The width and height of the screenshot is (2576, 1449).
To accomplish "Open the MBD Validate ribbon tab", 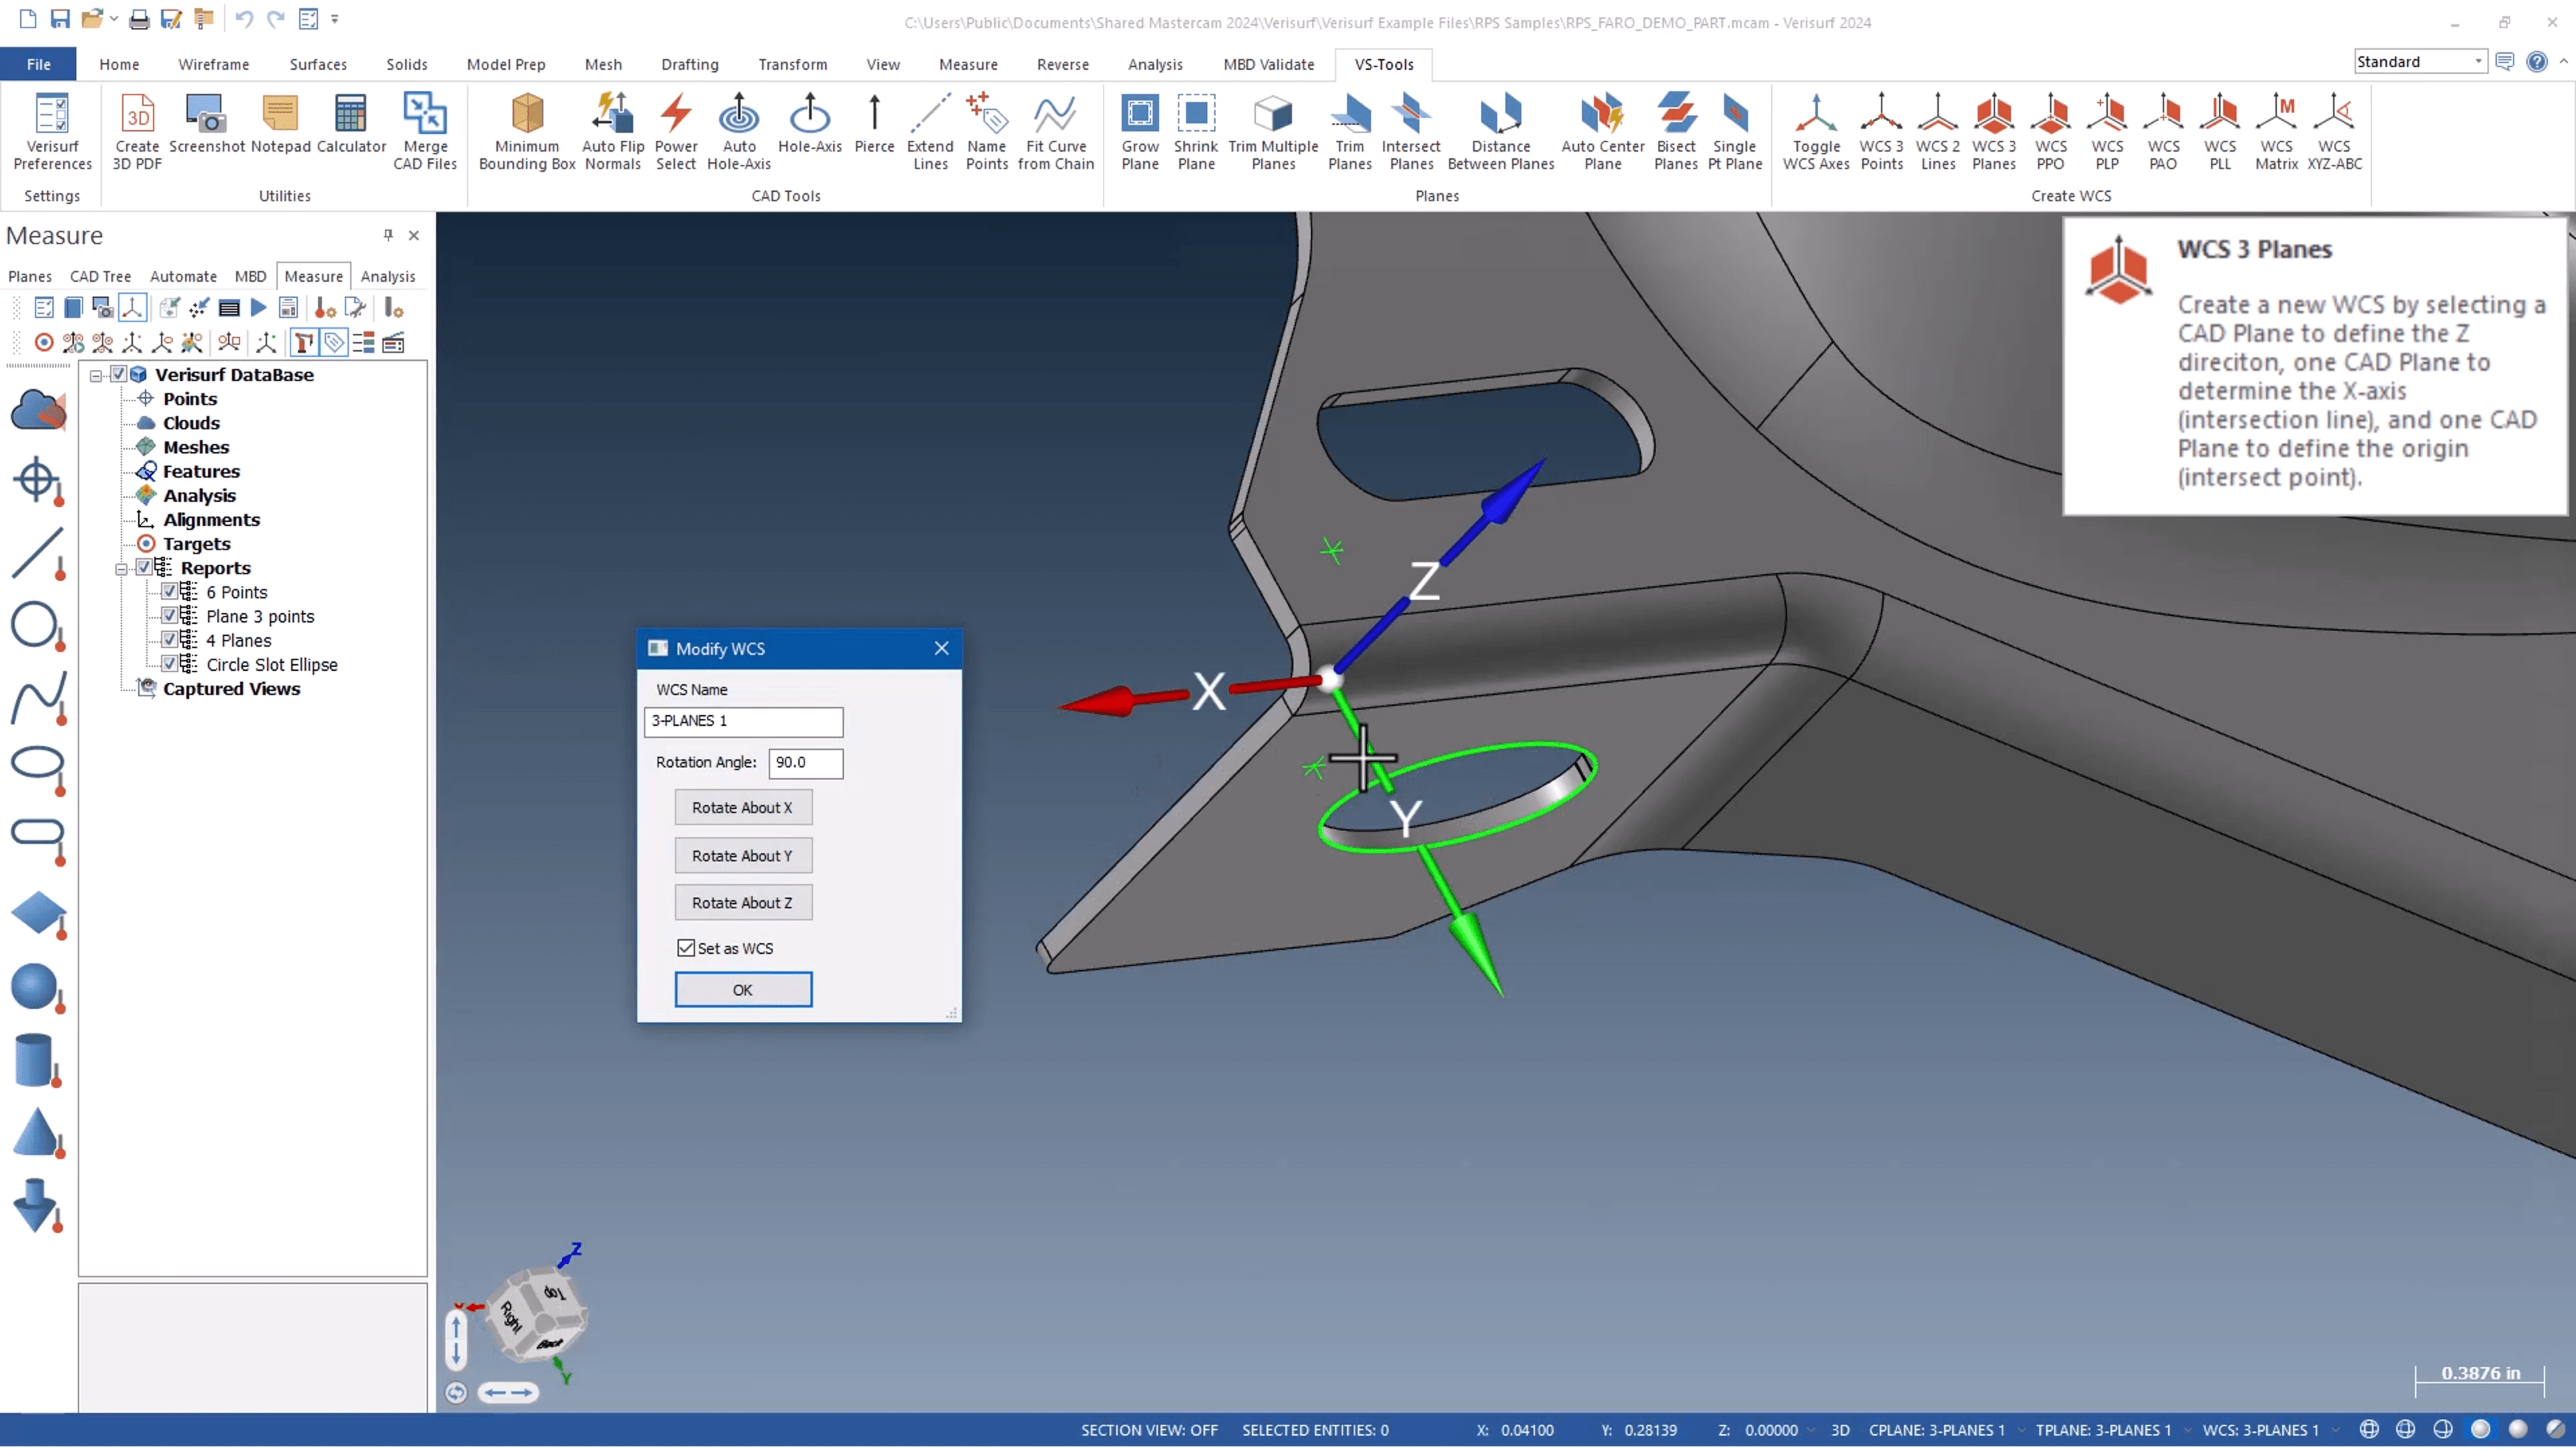I will point(1268,64).
